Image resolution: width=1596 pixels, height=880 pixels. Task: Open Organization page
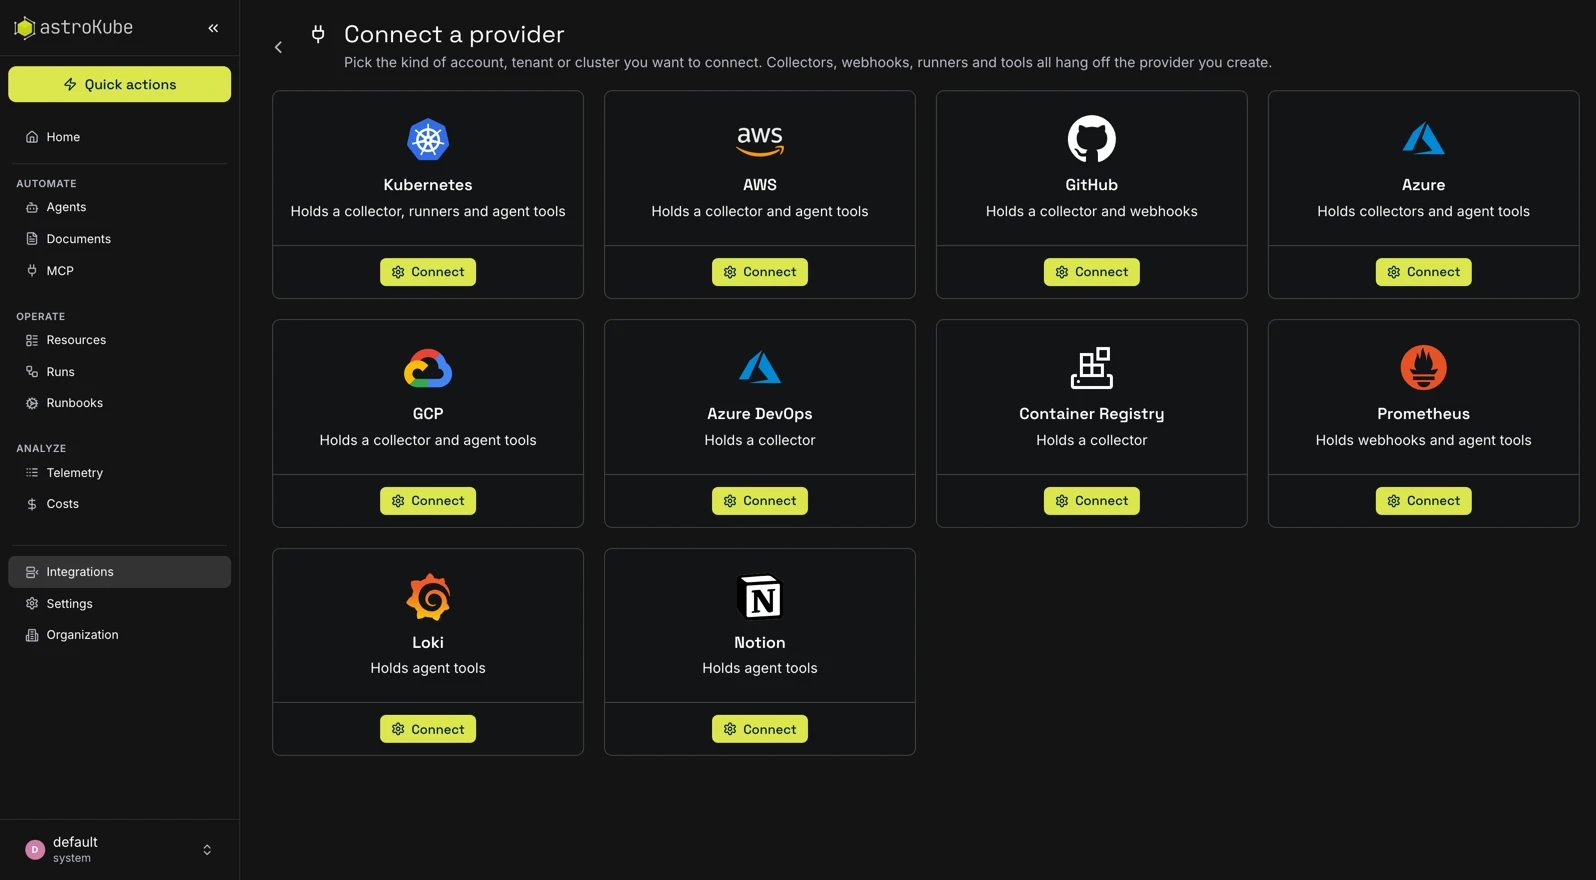119,635
